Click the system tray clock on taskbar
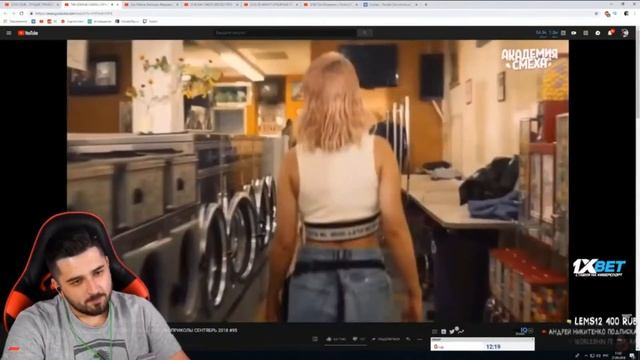Screen dimensions: 640x360 click(x=618, y=356)
